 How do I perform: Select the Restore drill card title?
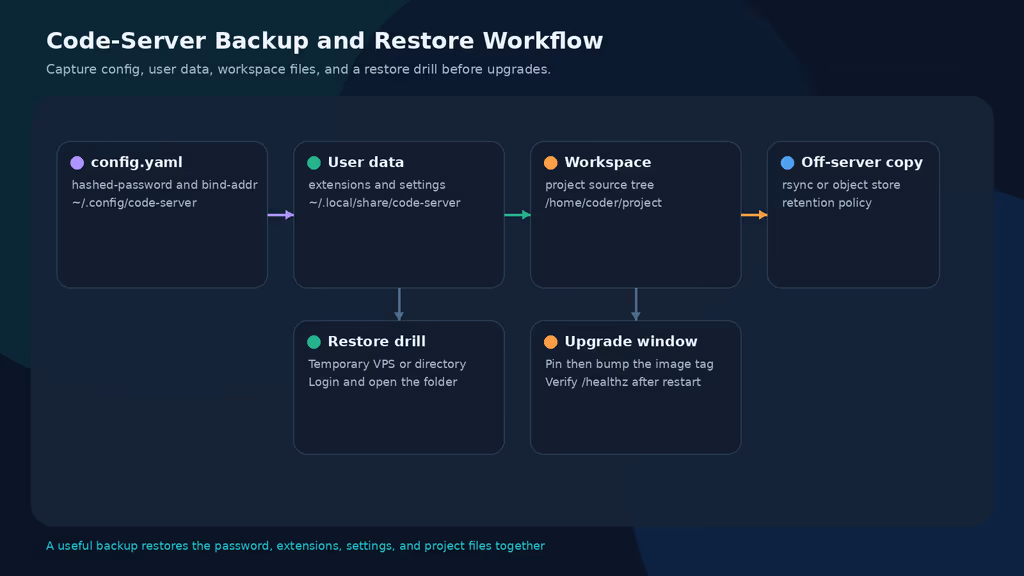coord(376,341)
